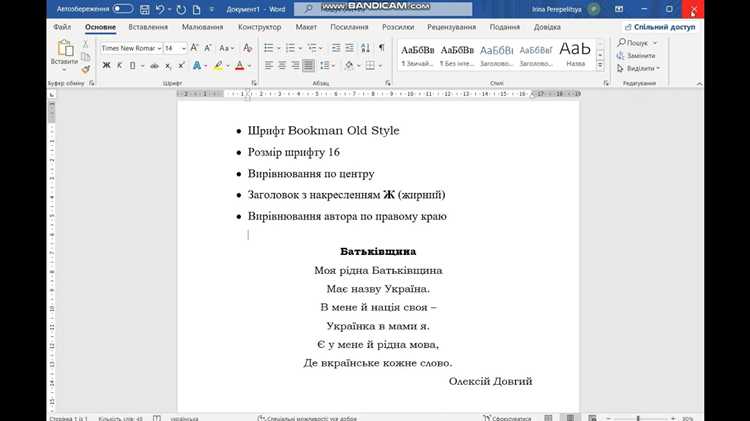Screen dimensions: 750x421
Task: Apply center alignment to the paragraph
Action: [282, 66]
